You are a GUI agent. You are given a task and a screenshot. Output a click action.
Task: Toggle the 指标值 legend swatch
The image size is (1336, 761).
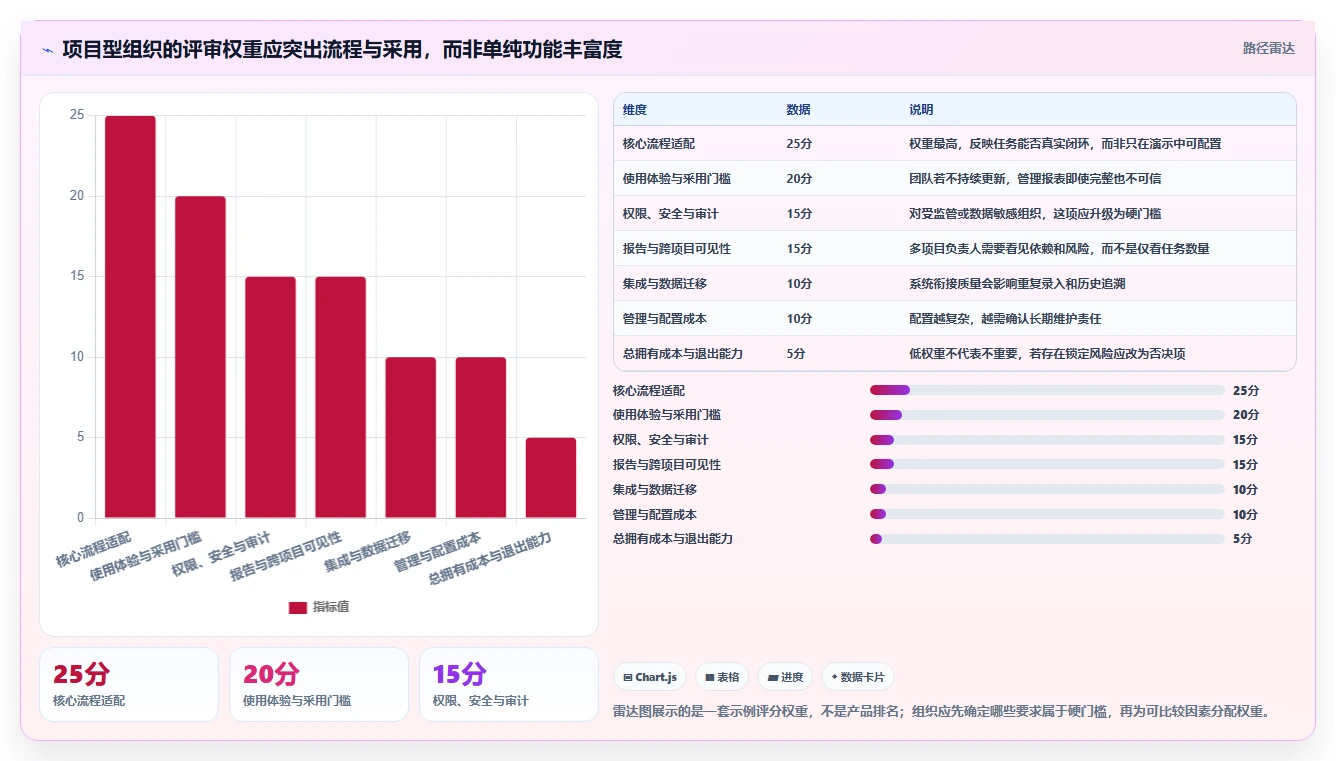coord(298,607)
